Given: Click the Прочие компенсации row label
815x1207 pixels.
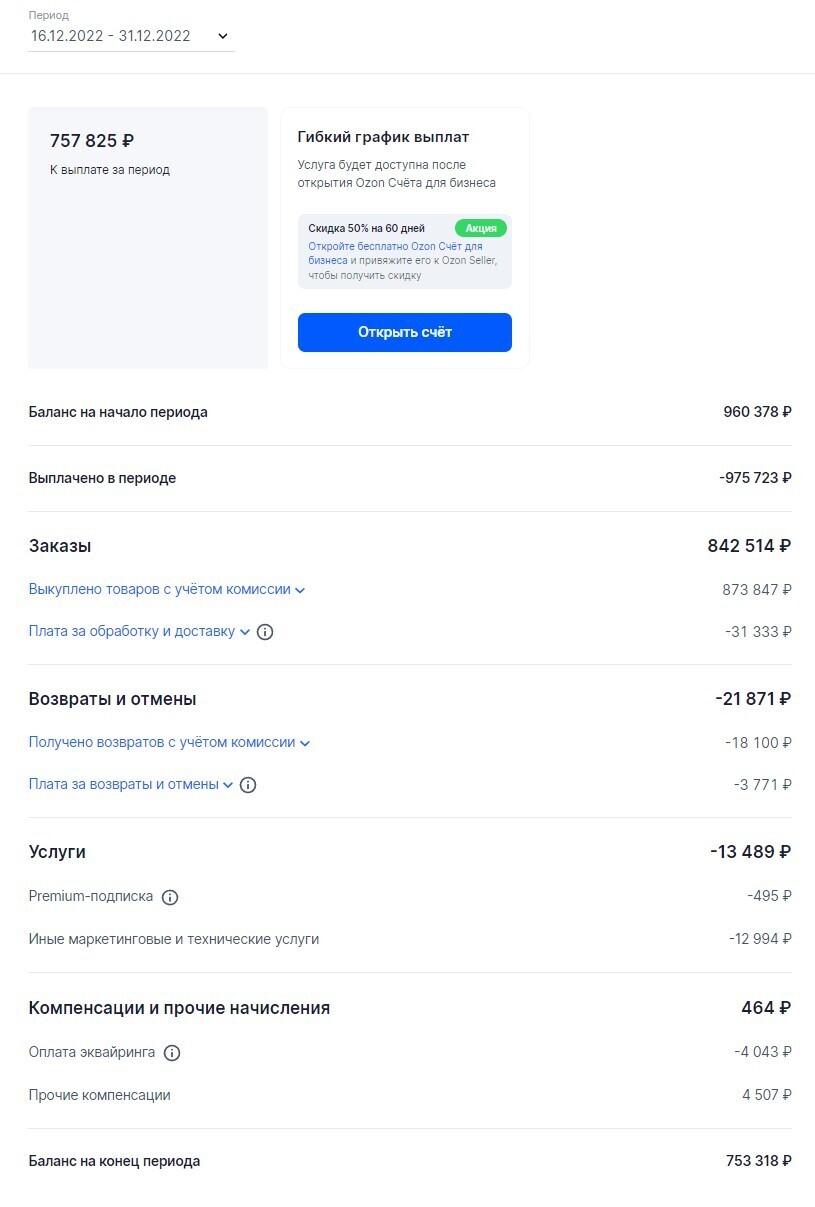Looking at the screenshot, I should (99, 1095).
